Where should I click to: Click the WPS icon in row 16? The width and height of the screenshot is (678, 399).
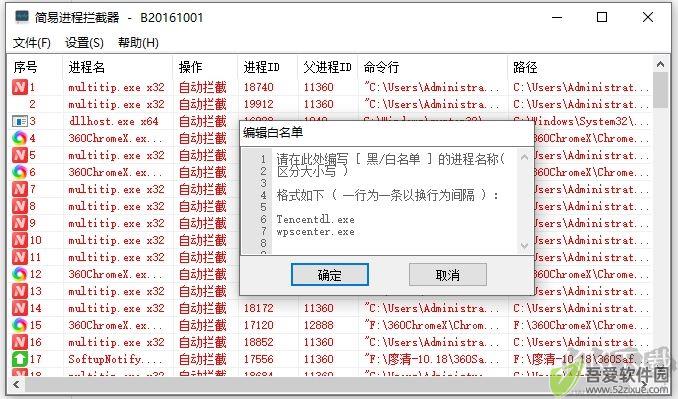[x=19, y=342]
